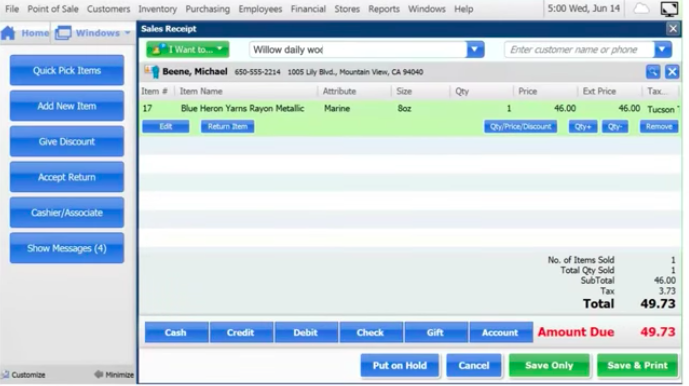
Task: Click the Home house icon
Action: (8, 33)
